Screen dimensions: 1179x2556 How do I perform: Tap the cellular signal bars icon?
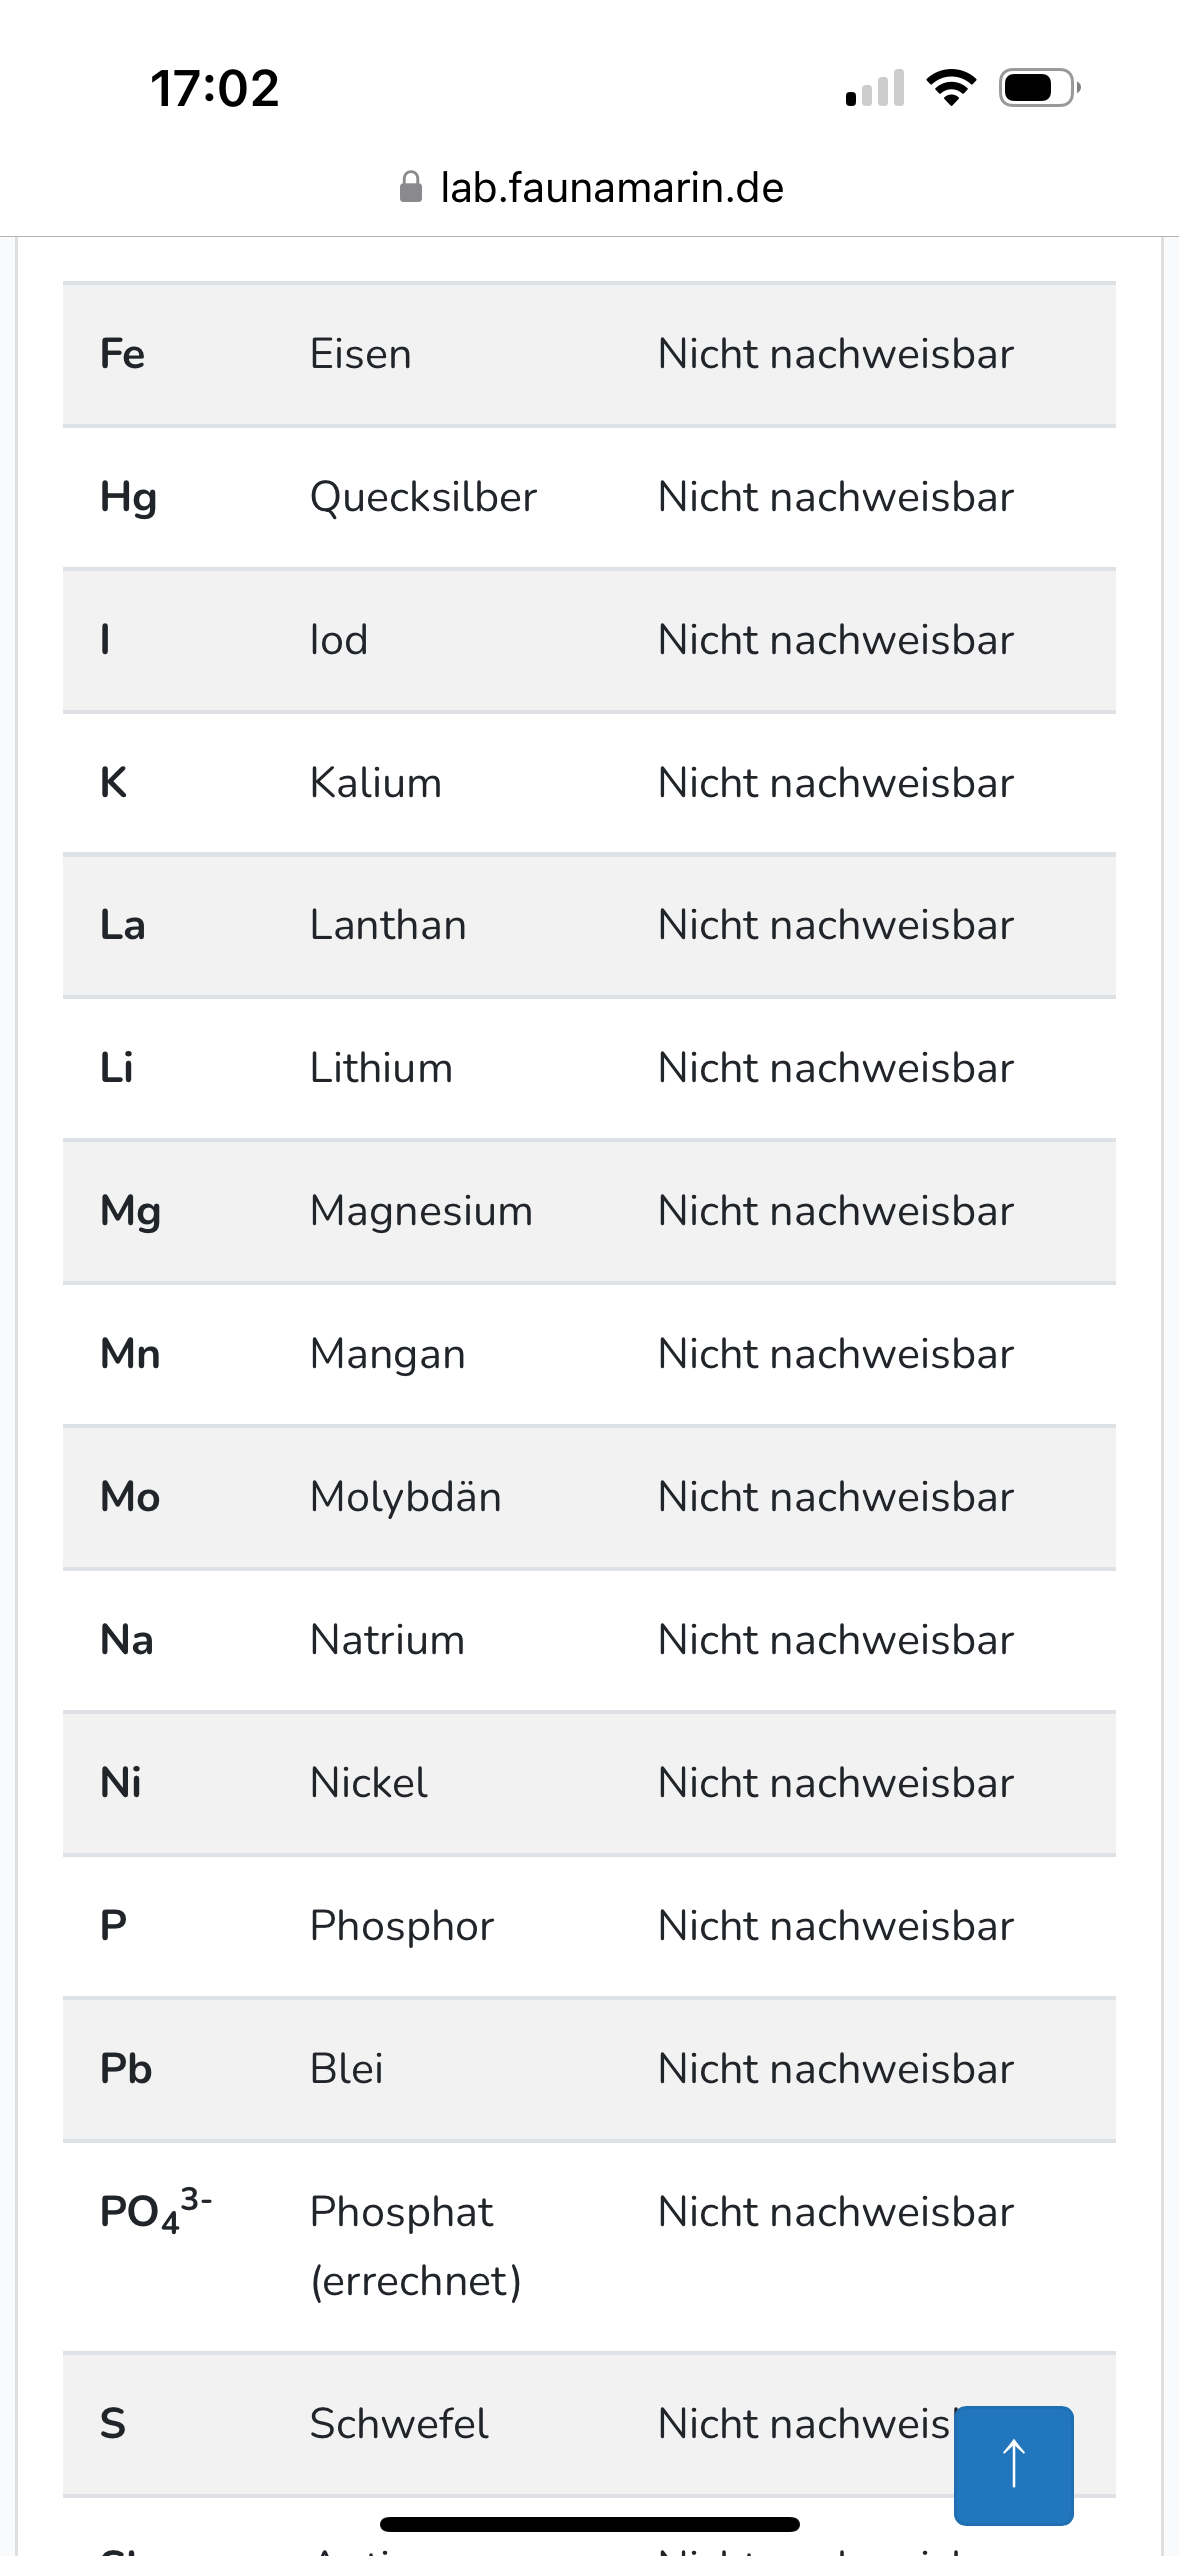(875, 88)
